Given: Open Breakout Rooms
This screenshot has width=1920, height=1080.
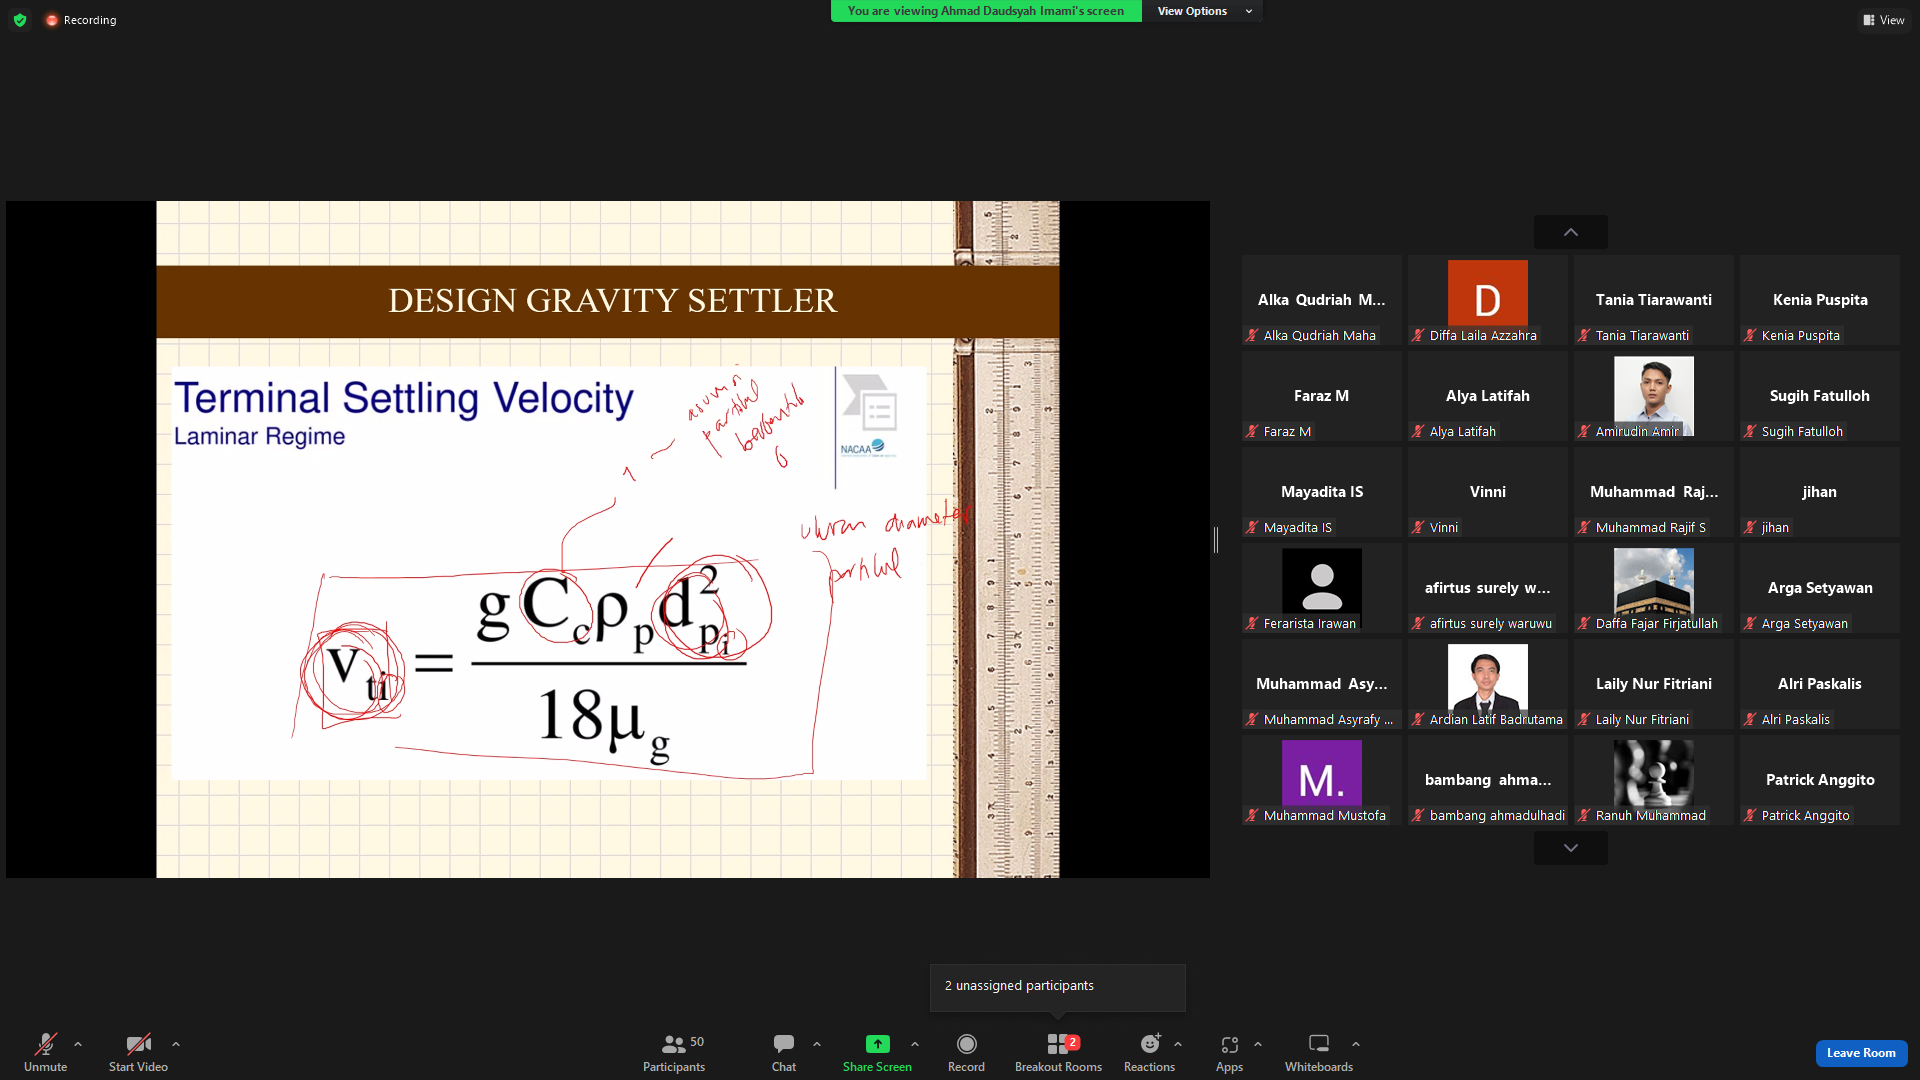Looking at the screenshot, I should [1058, 1053].
